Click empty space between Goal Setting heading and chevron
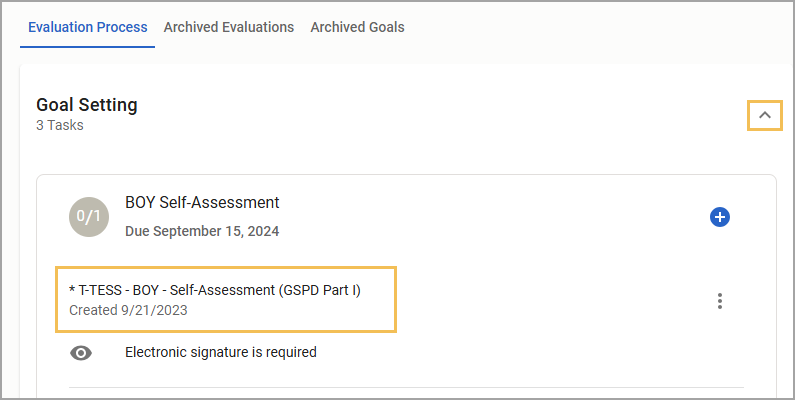This screenshot has height=400, width=795. click(441, 114)
